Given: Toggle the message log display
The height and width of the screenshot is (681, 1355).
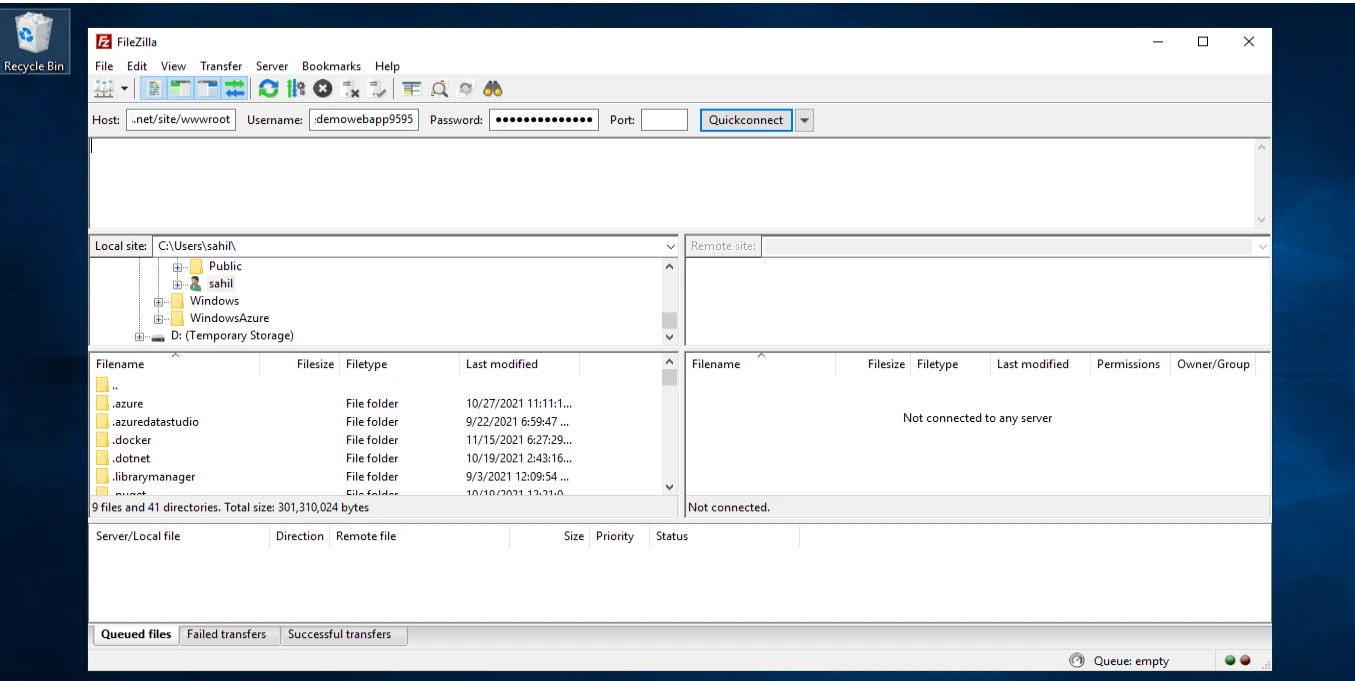Looking at the screenshot, I should coord(152,88).
